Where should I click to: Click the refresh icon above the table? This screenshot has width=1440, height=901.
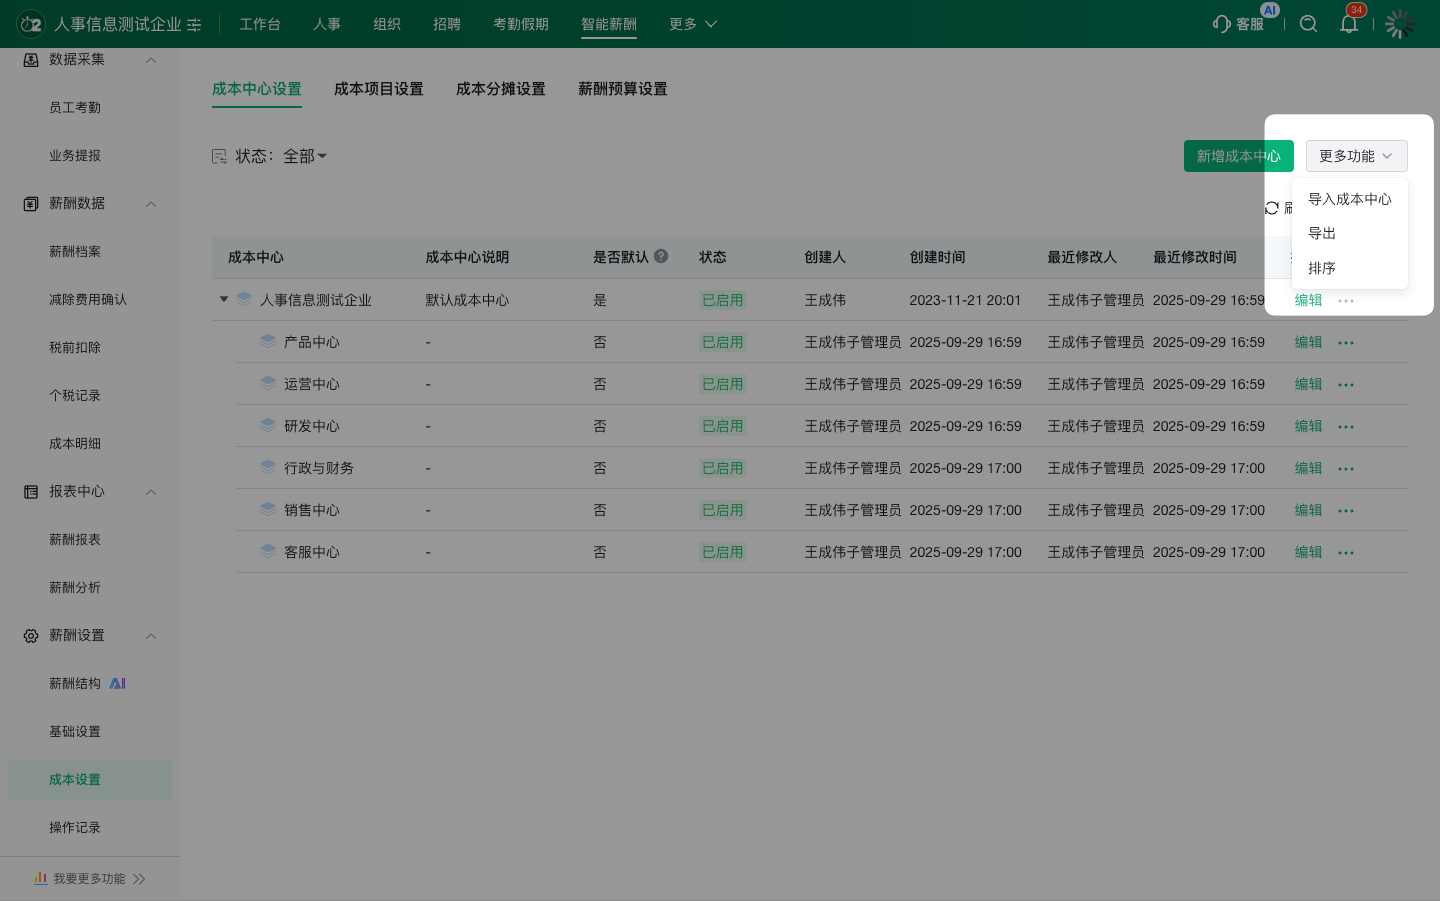click(1272, 208)
